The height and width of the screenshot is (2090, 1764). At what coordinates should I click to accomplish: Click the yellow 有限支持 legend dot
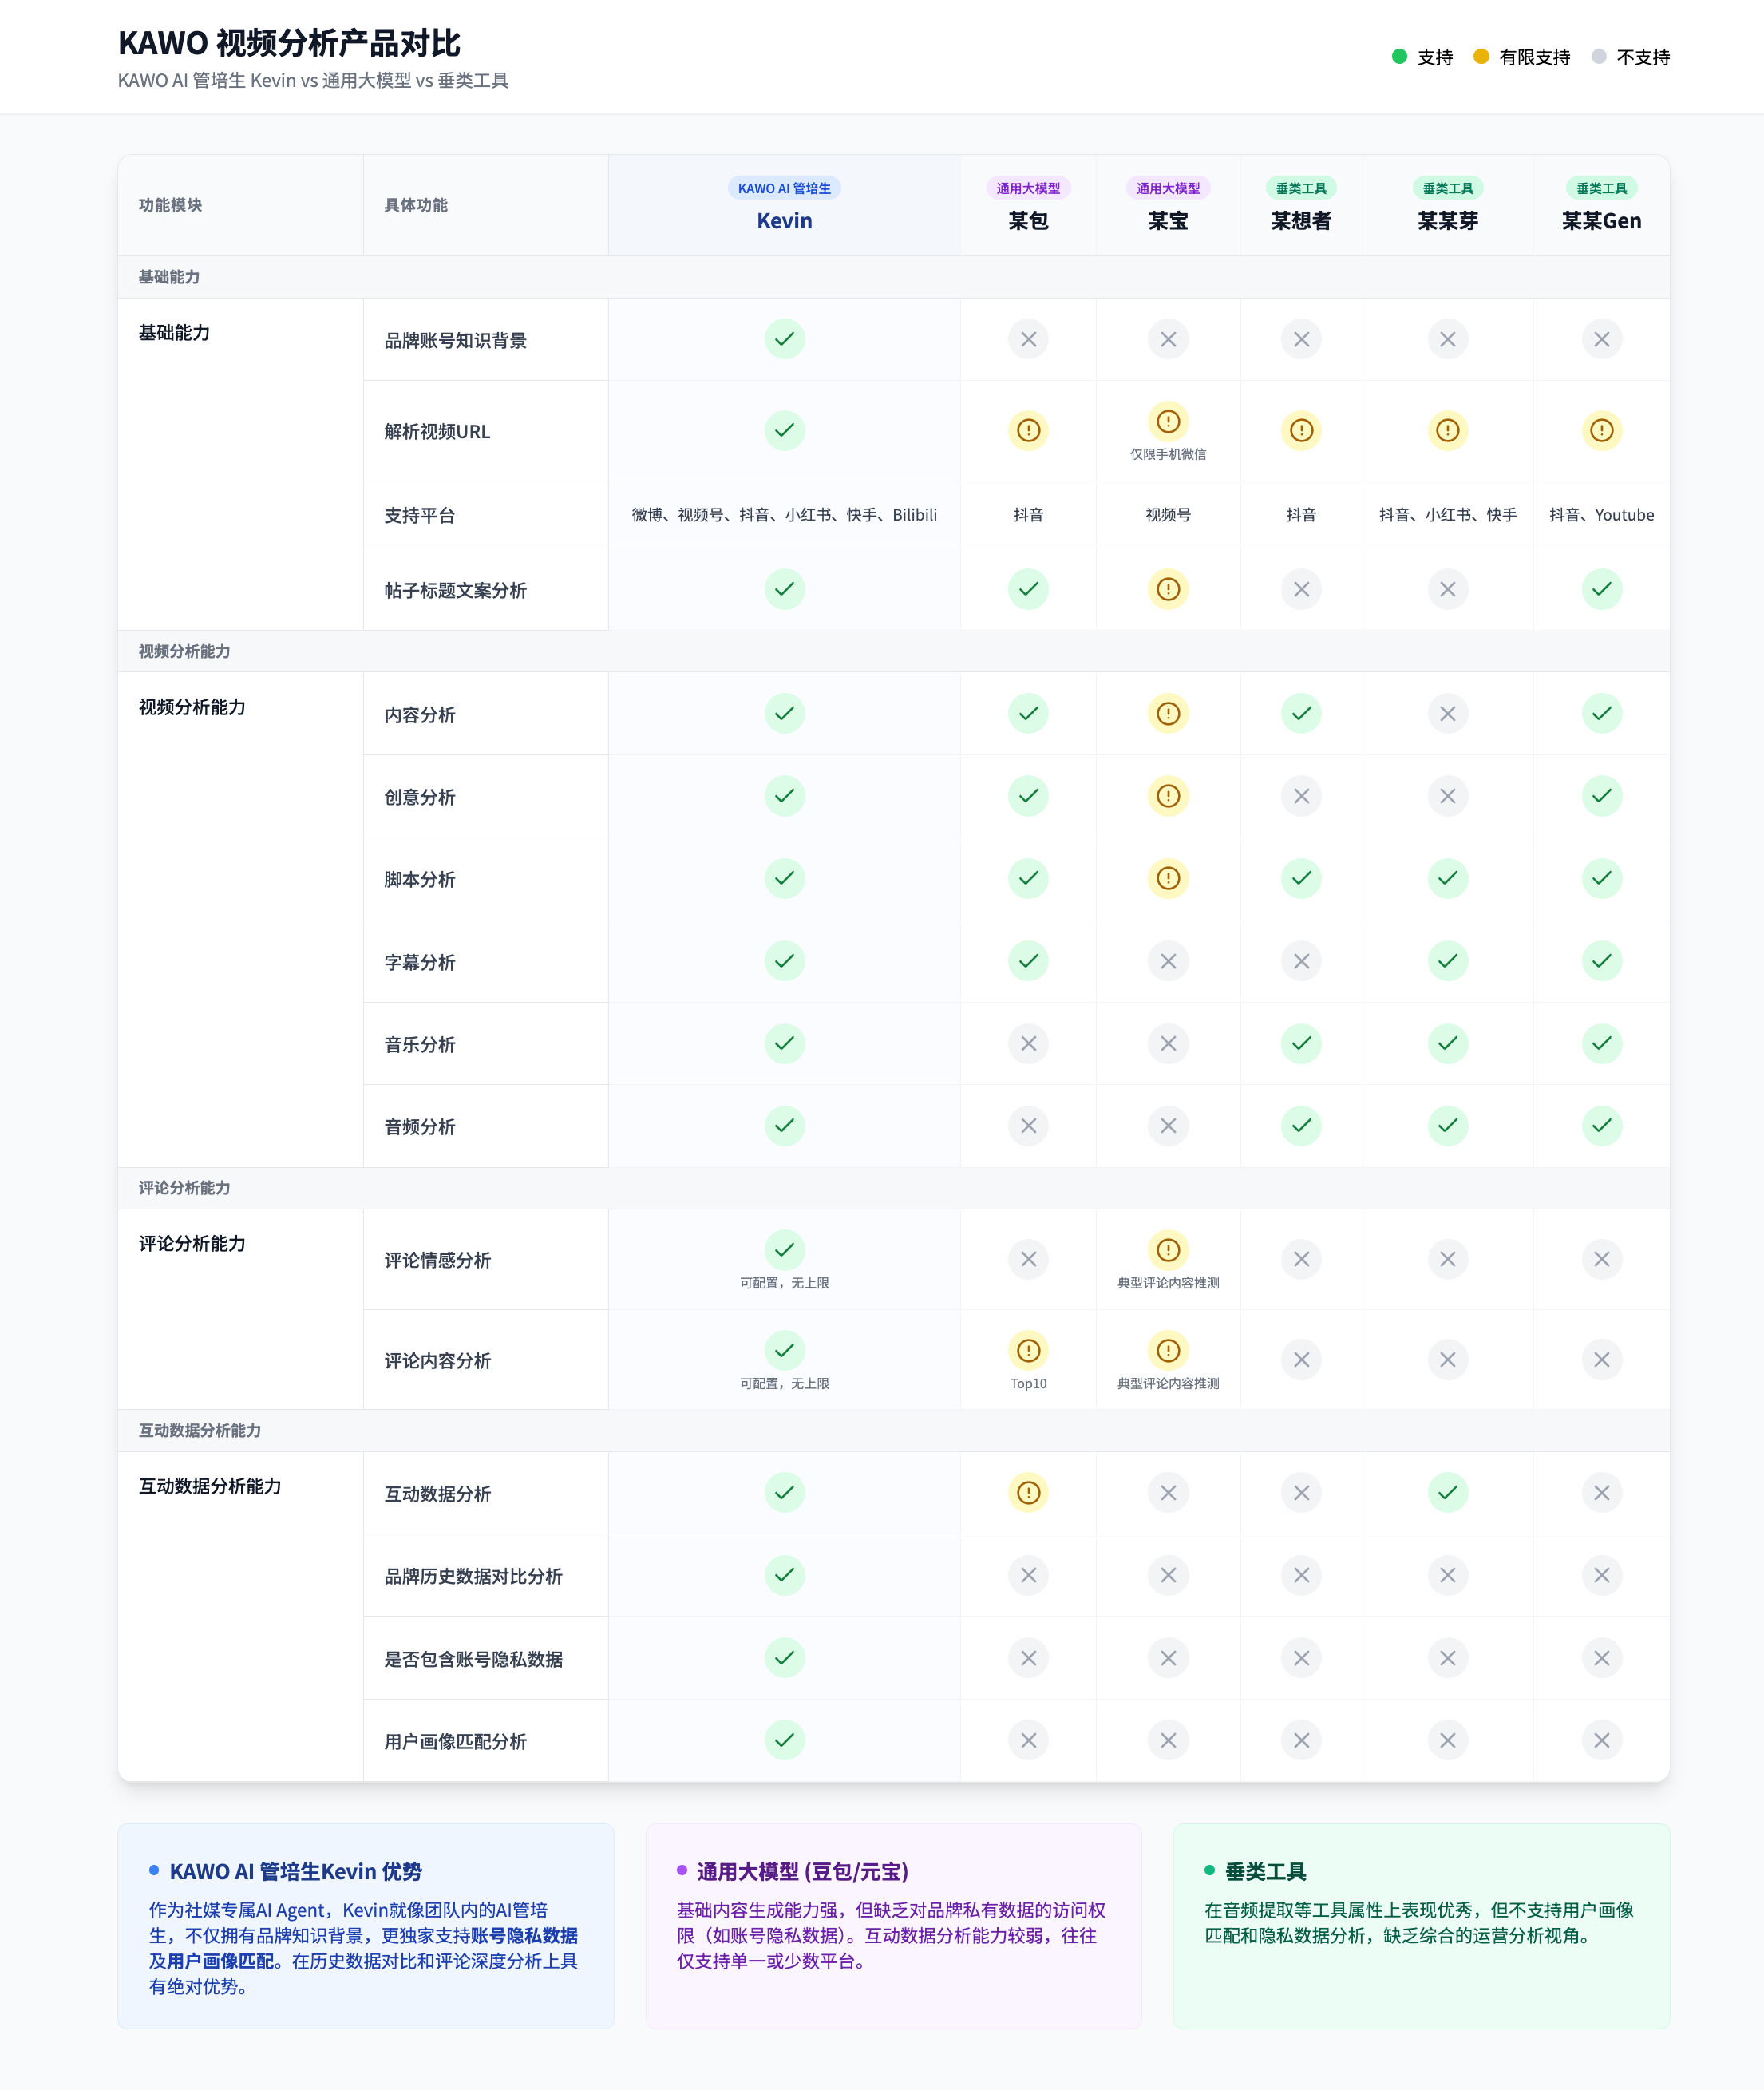[x=1481, y=57]
